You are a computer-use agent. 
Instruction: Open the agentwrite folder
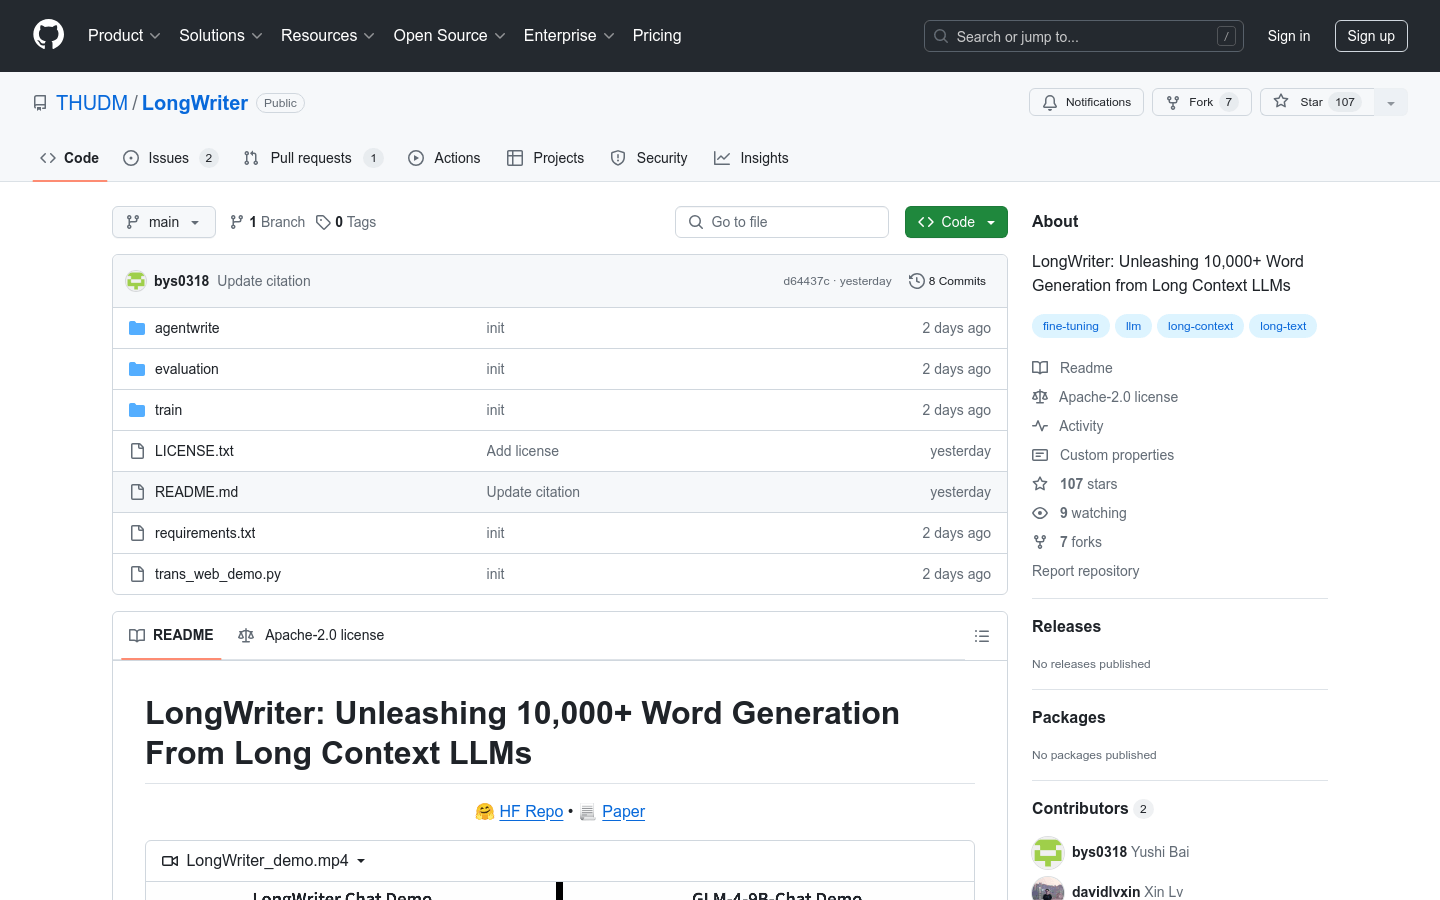tap(187, 328)
